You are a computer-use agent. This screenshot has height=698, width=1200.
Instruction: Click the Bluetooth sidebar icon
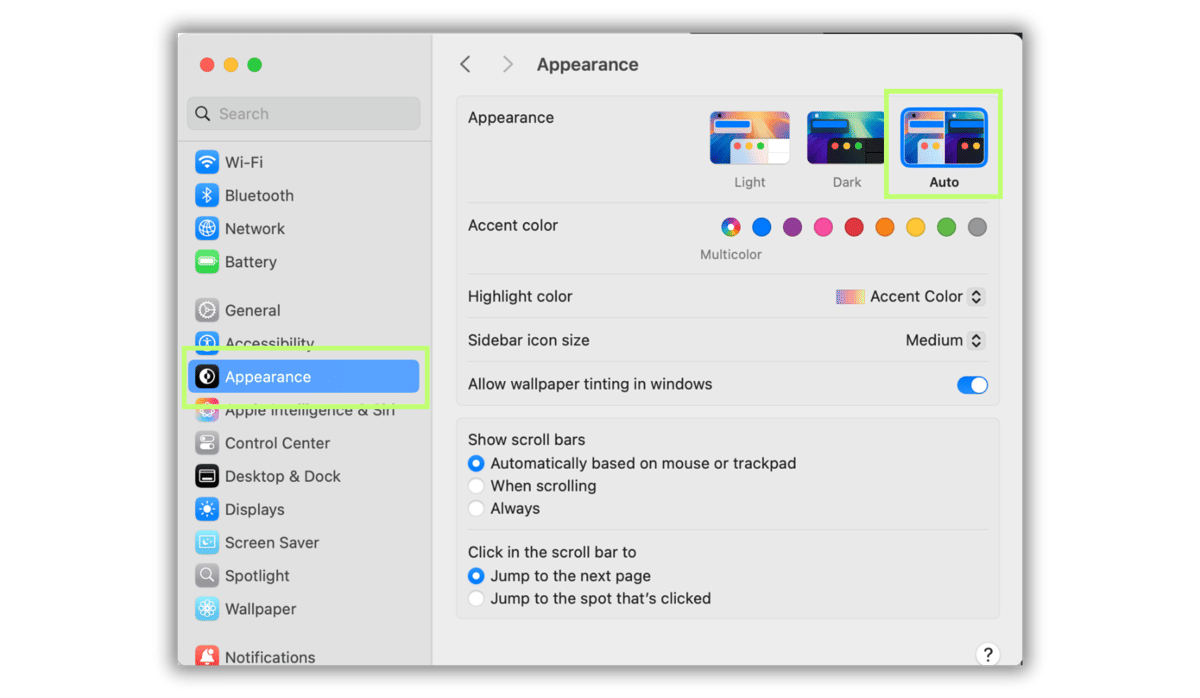tap(207, 195)
